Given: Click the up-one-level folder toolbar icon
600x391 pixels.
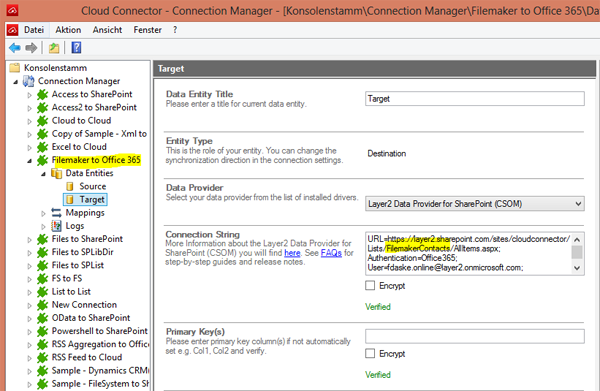Looking at the screenshot, I should pos(54,48).
